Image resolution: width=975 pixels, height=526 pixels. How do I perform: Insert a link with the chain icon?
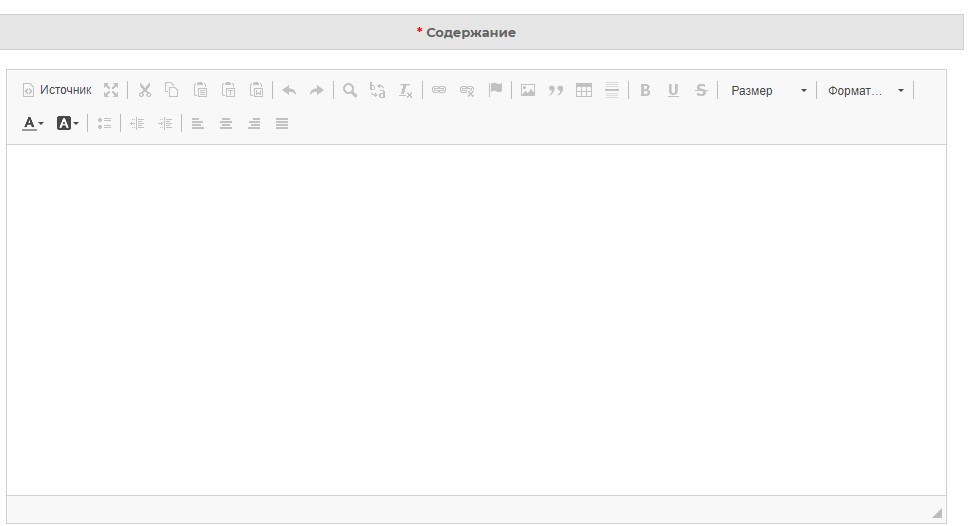[x=439, y=90]
